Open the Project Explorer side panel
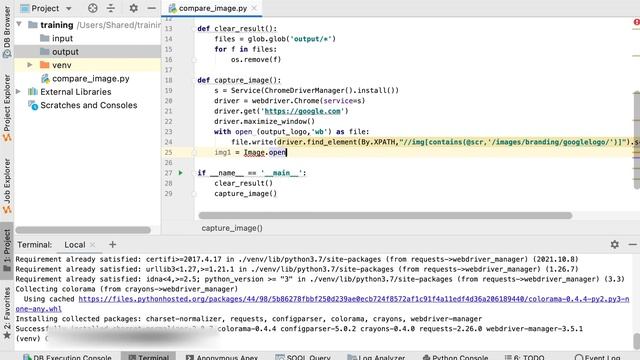The height and width of the screenshot is (360, 640). pos(7,108)
